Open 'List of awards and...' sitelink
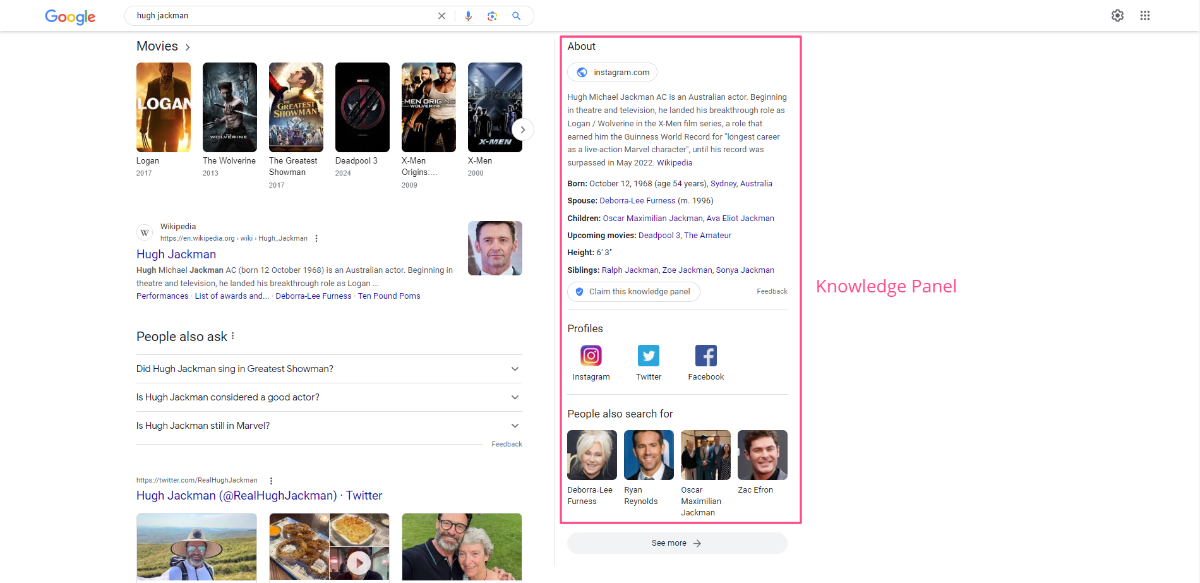 coord(231,296)
